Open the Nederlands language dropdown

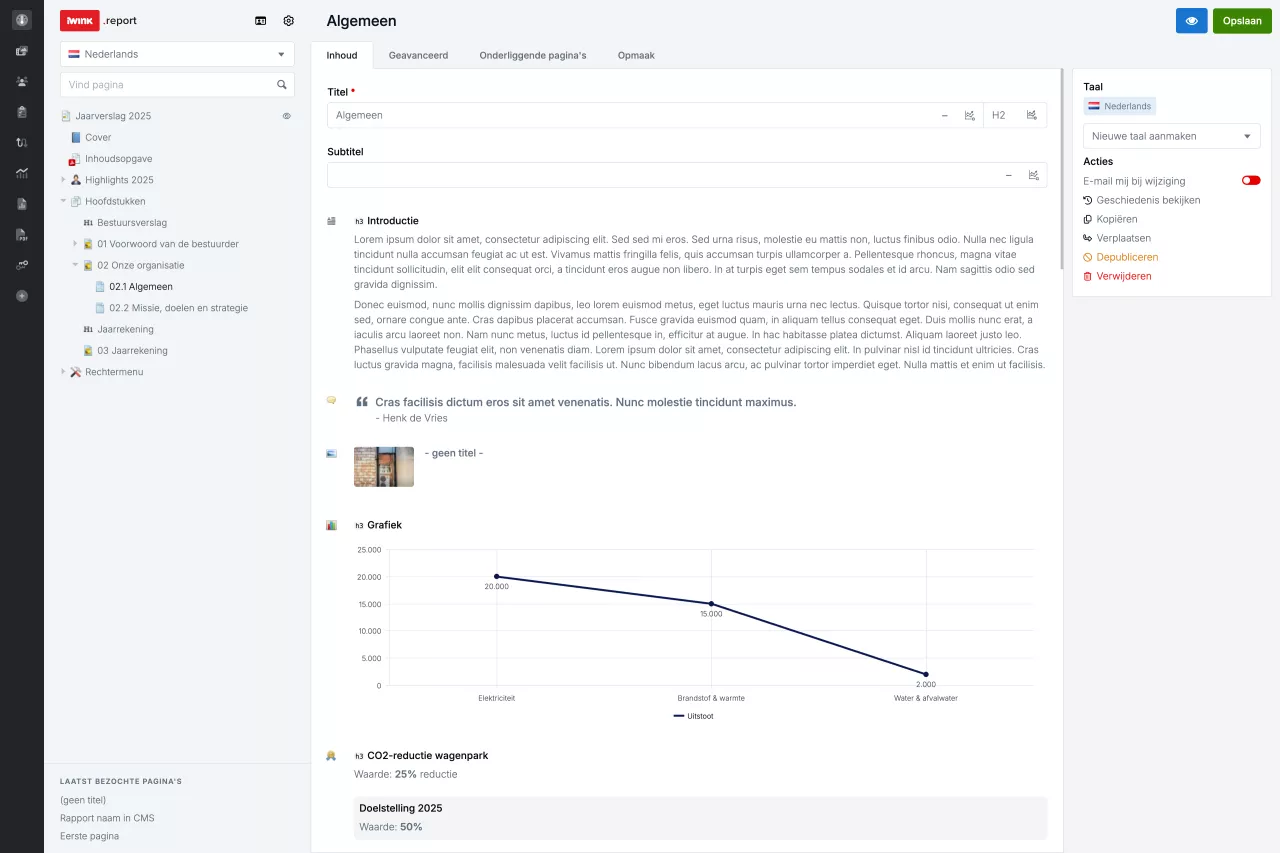(177, 54)
